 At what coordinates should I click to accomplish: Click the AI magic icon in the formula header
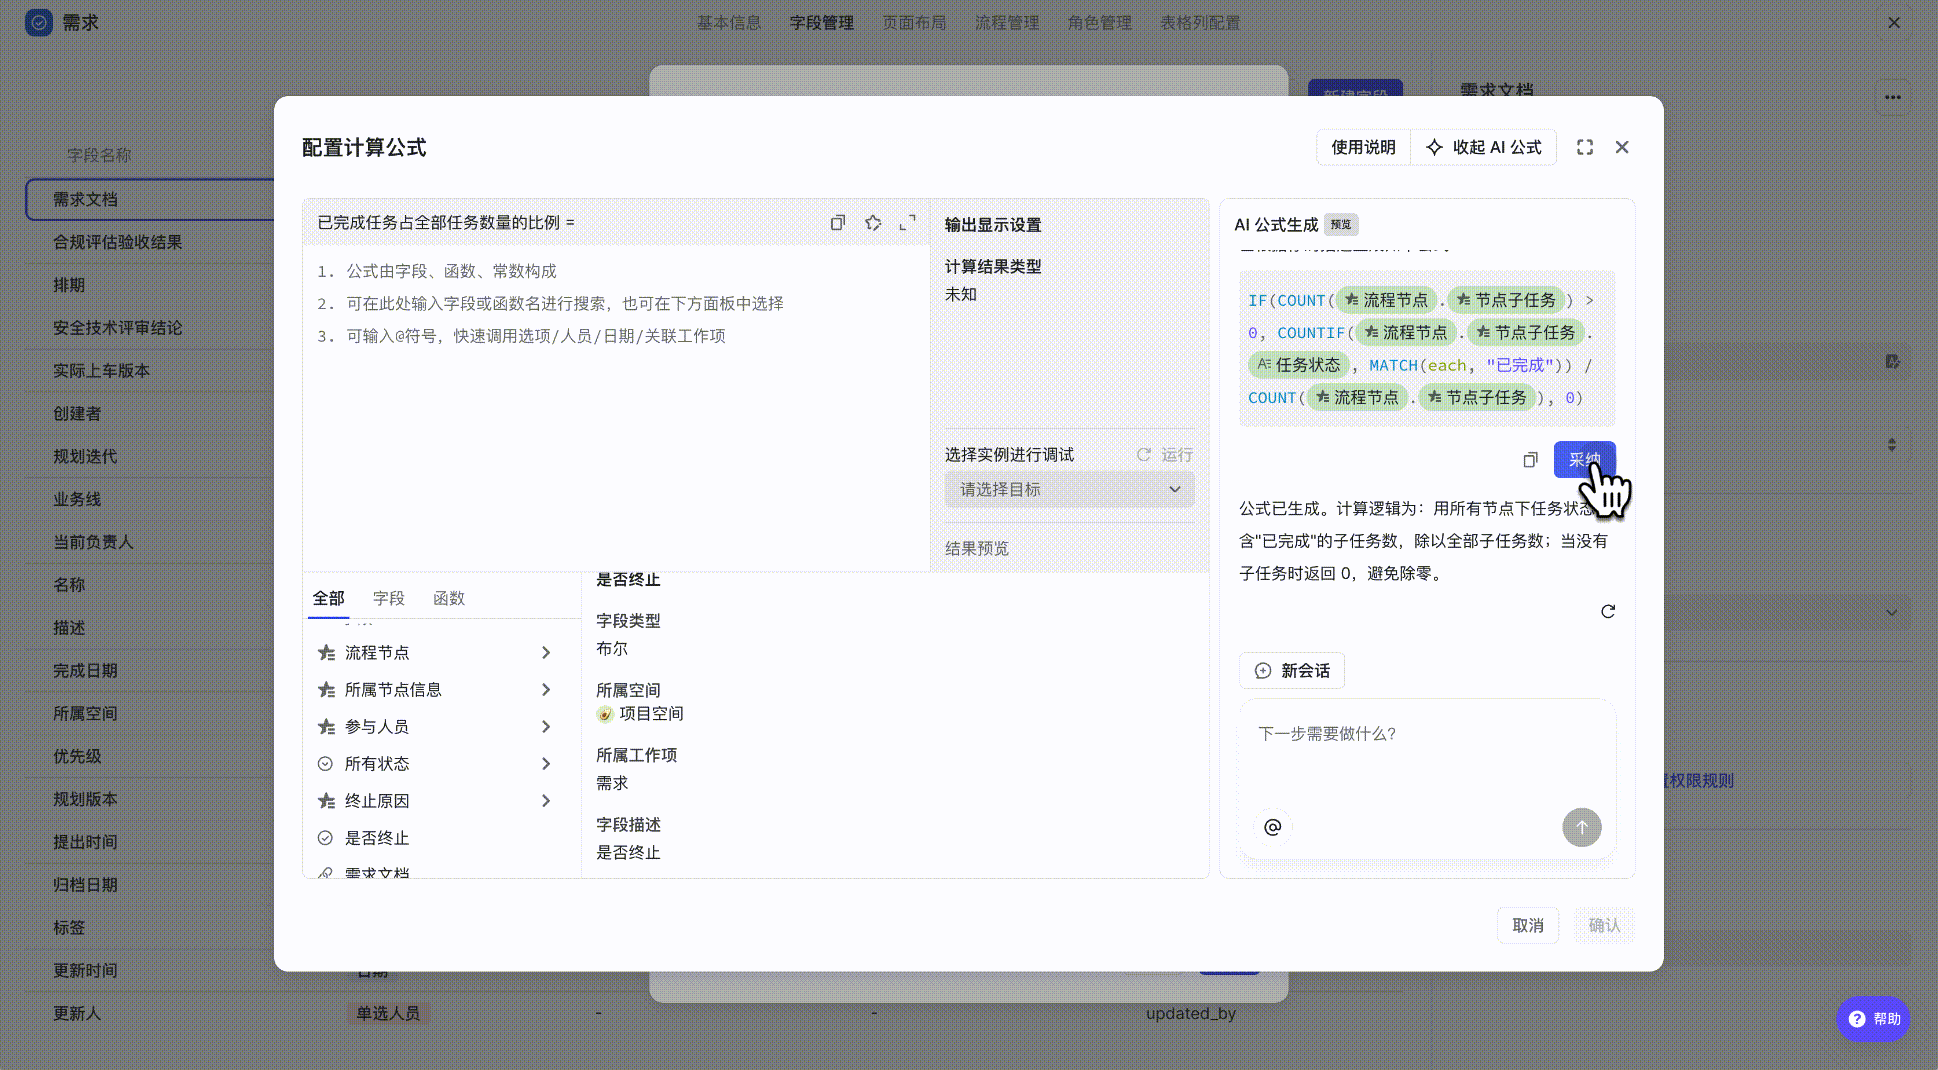tap(873, 223)
